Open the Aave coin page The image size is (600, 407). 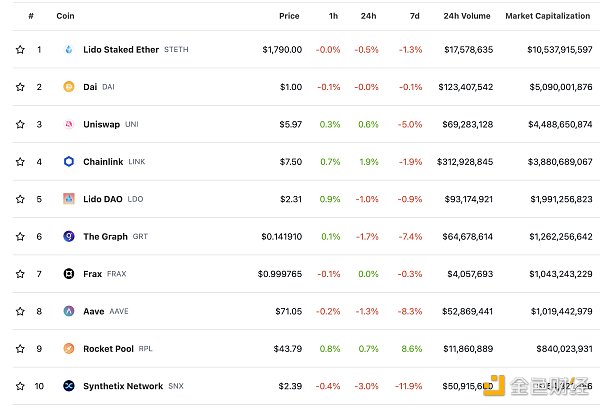94,311
